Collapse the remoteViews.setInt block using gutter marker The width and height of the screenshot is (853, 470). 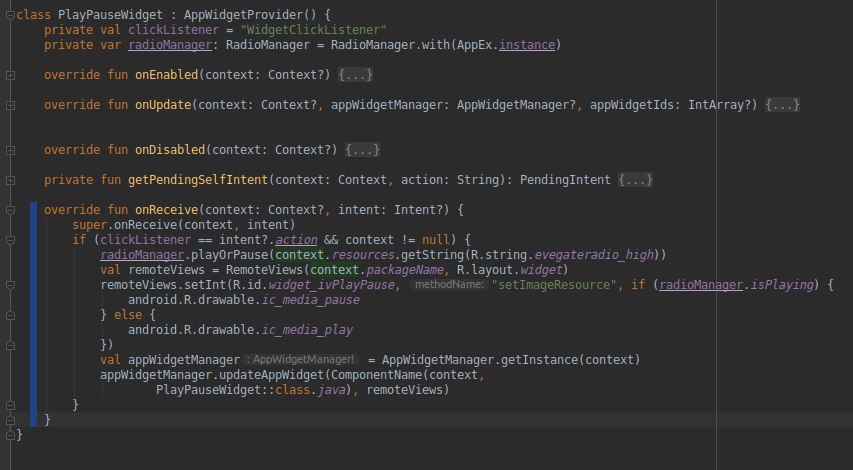10,285
